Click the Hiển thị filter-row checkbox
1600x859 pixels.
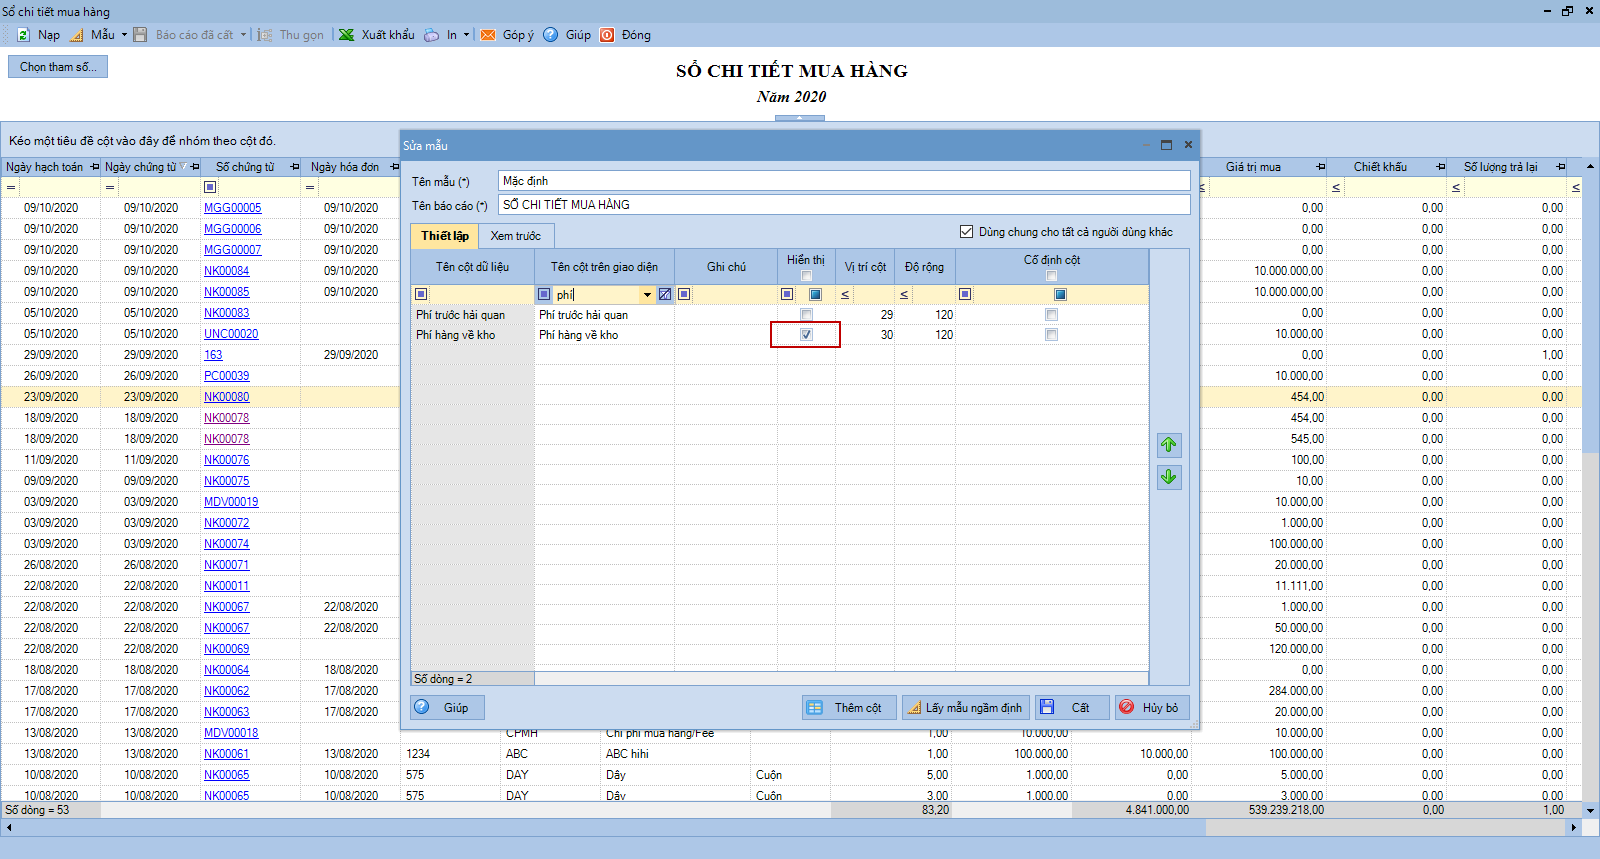(x=816, y=294)
